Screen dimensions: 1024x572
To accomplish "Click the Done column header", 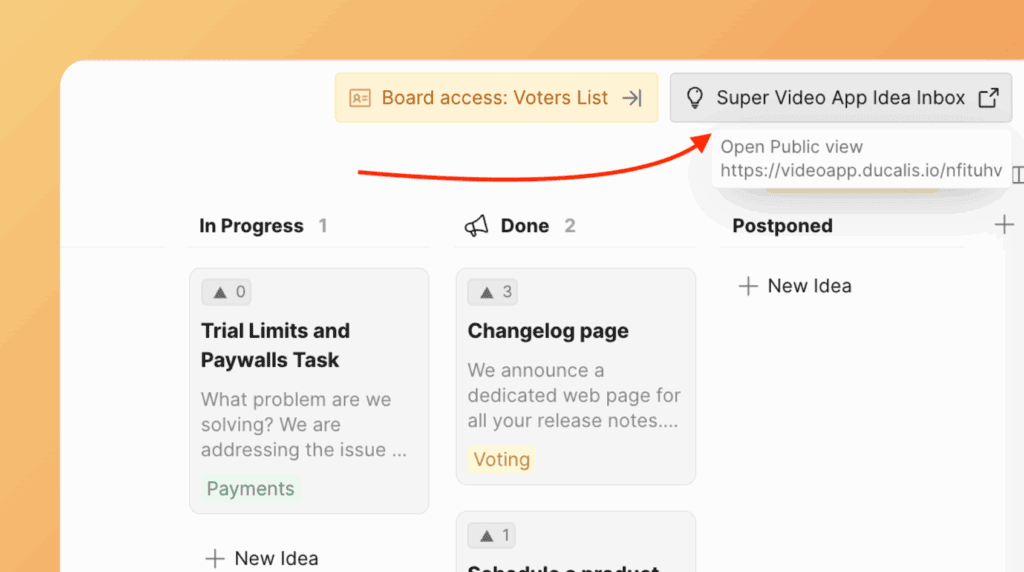I will coord(525,226).
